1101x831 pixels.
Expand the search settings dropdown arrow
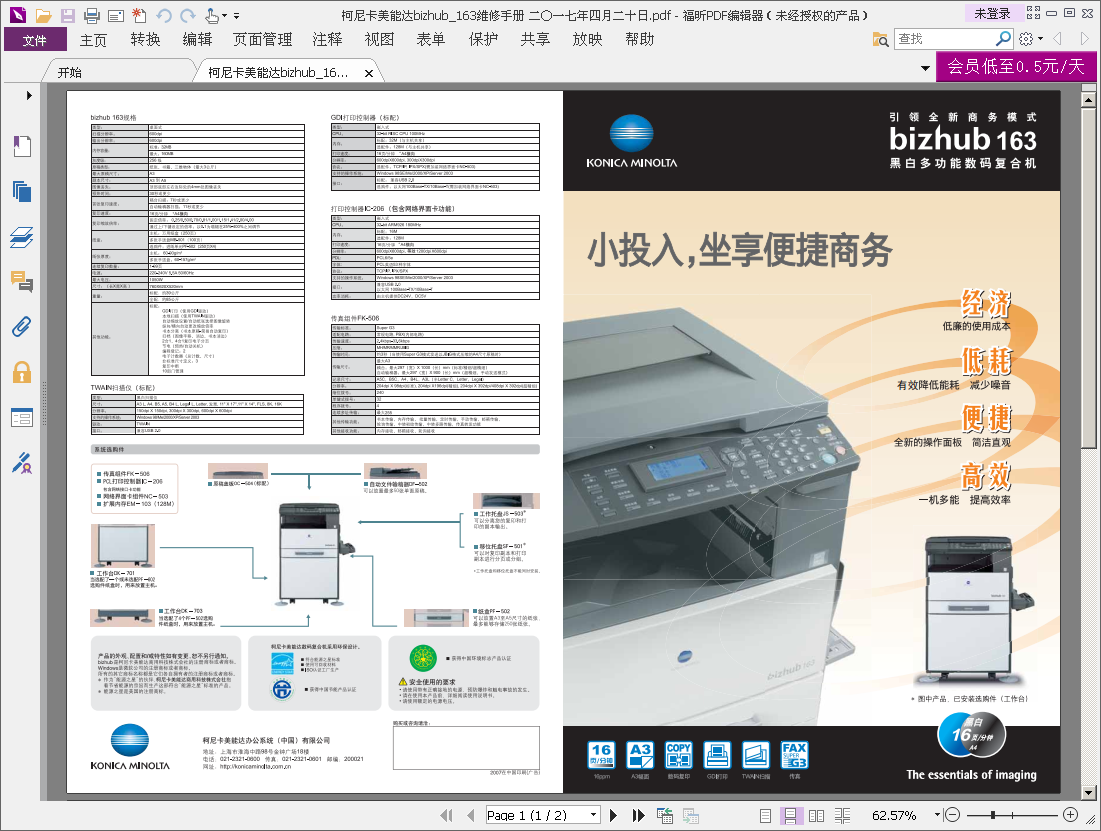tap(1041, 39)
